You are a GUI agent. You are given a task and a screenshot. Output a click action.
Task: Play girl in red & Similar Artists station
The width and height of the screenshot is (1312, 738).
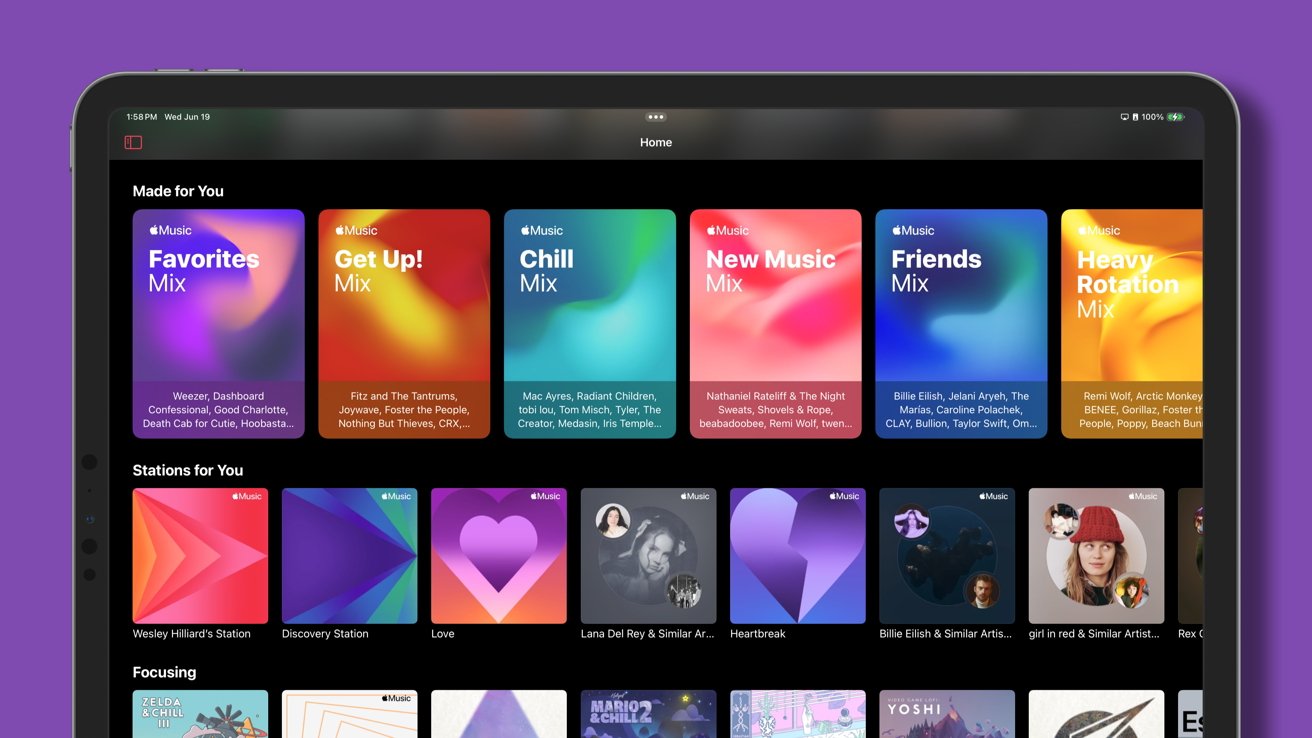(x=1096, y=556)
